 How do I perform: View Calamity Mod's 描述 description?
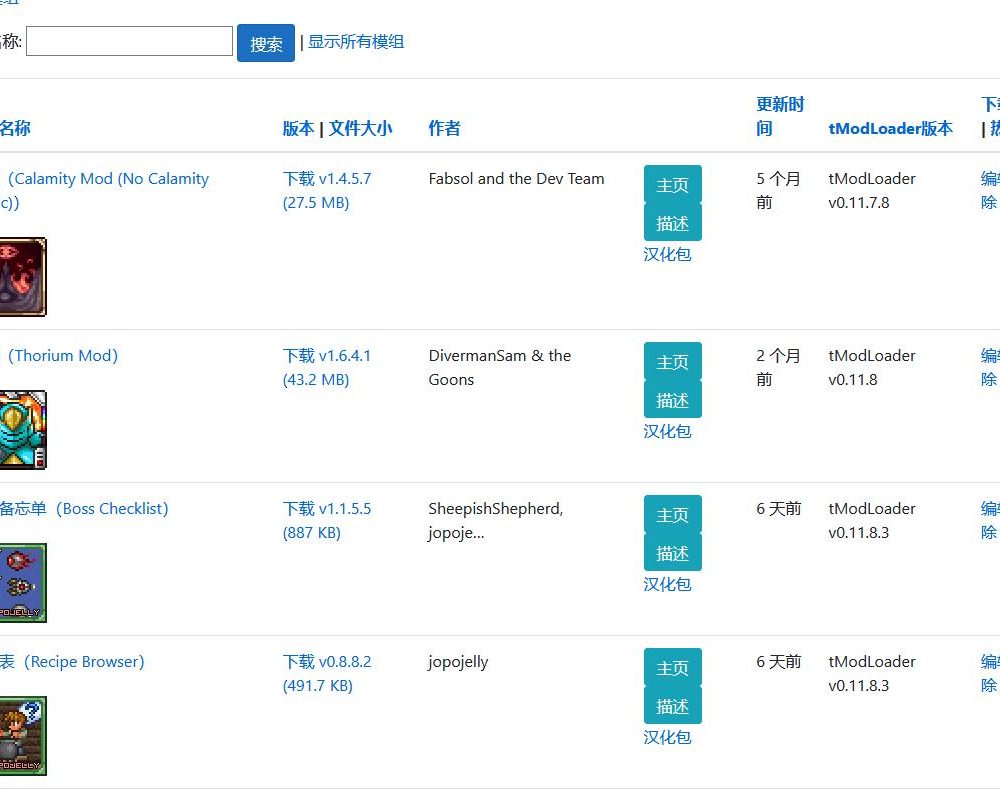(x=672, y=222)
